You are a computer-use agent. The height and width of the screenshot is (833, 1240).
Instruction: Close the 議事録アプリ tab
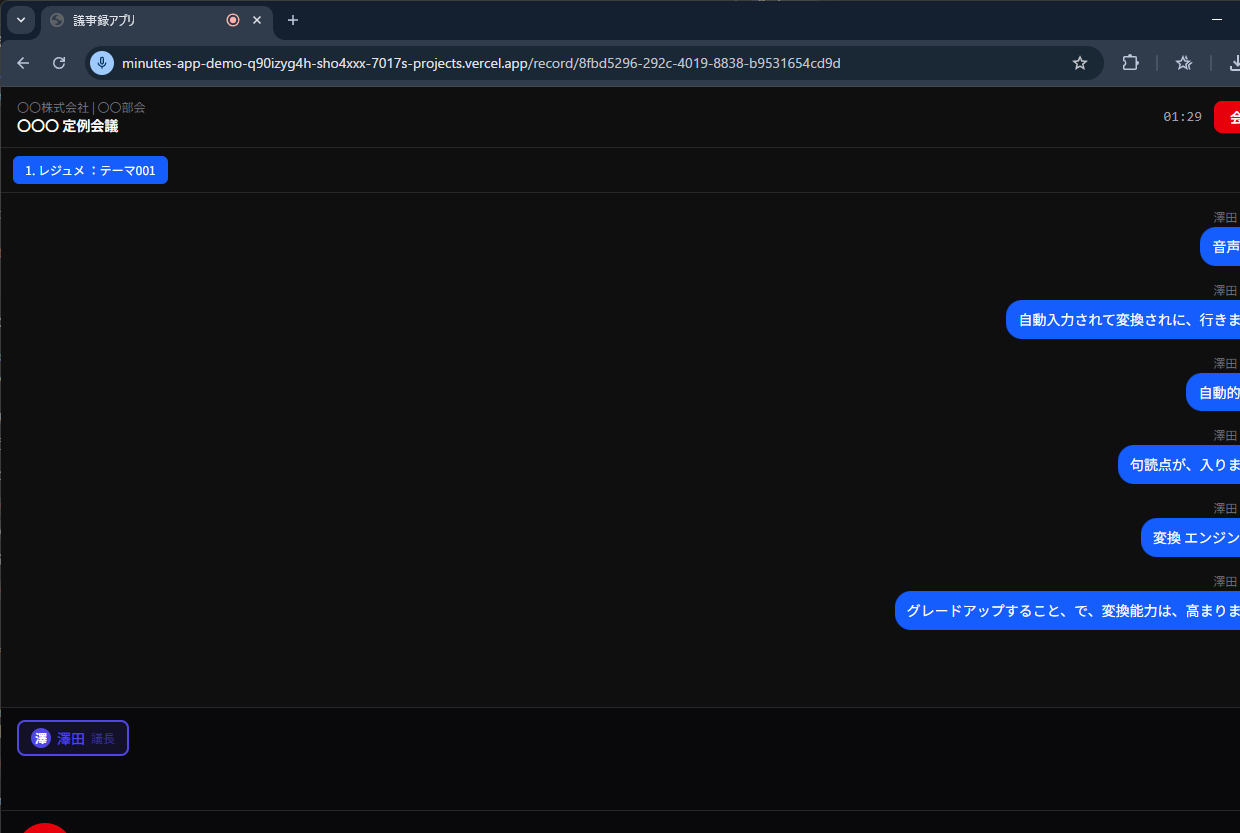257,20
